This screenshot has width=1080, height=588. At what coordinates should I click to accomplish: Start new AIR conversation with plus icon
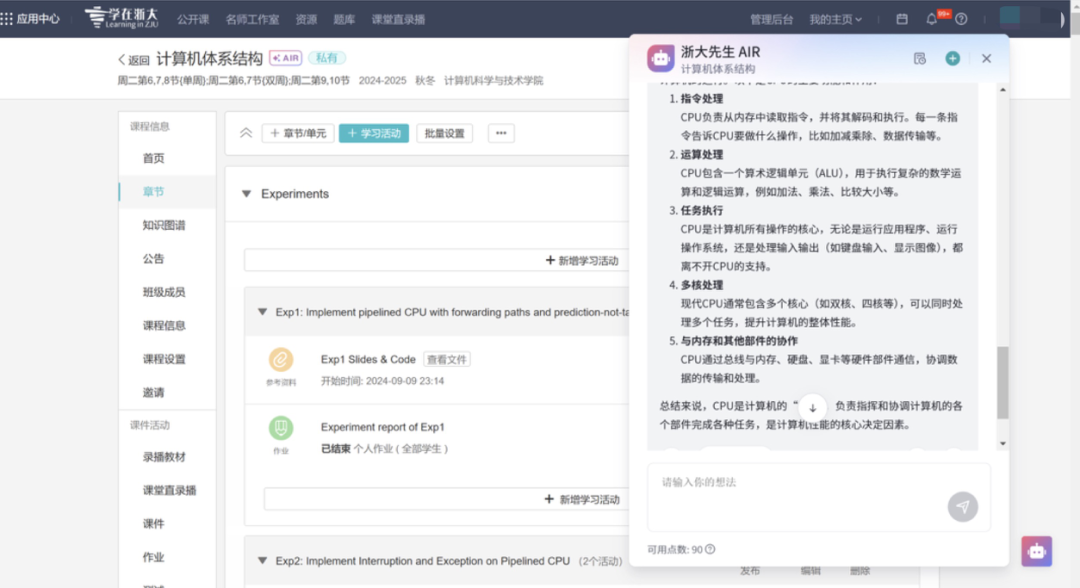(952, 59)
